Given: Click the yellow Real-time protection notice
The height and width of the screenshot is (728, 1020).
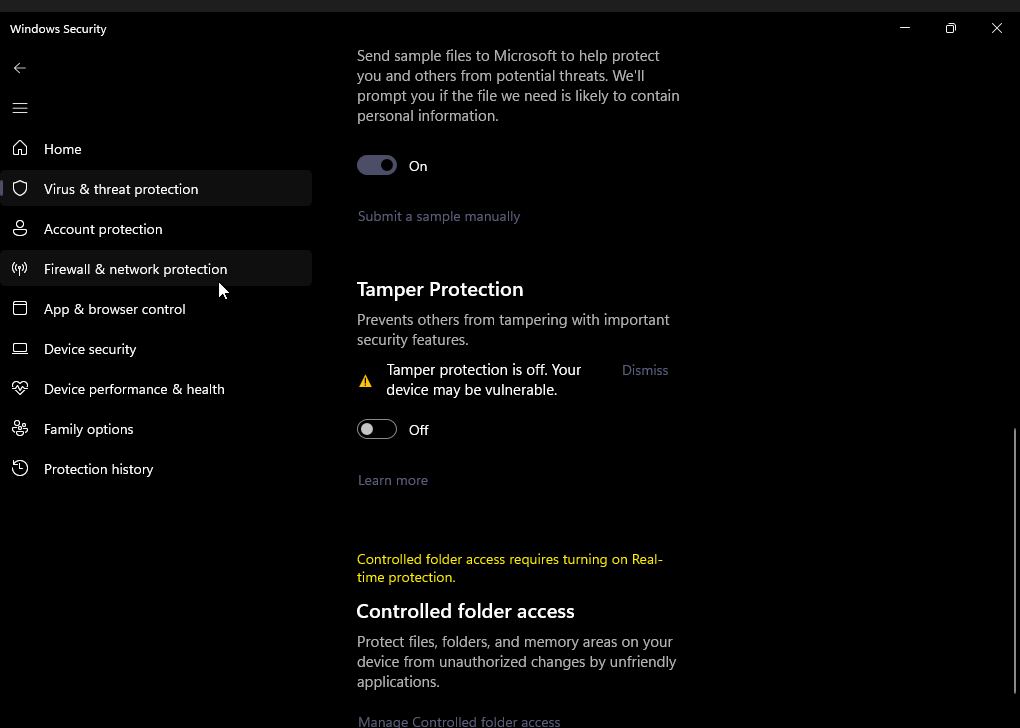Looking at the screenshot, I should 509,568.
